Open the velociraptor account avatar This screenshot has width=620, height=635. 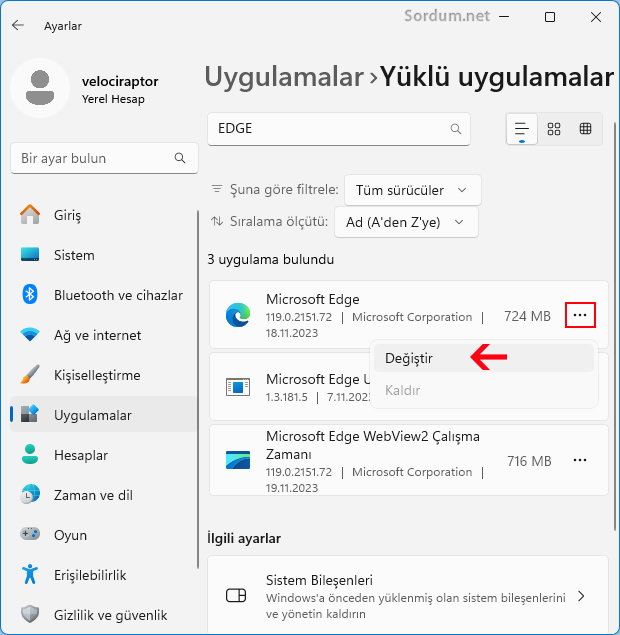pyautogui.click(x=40, y=88)
